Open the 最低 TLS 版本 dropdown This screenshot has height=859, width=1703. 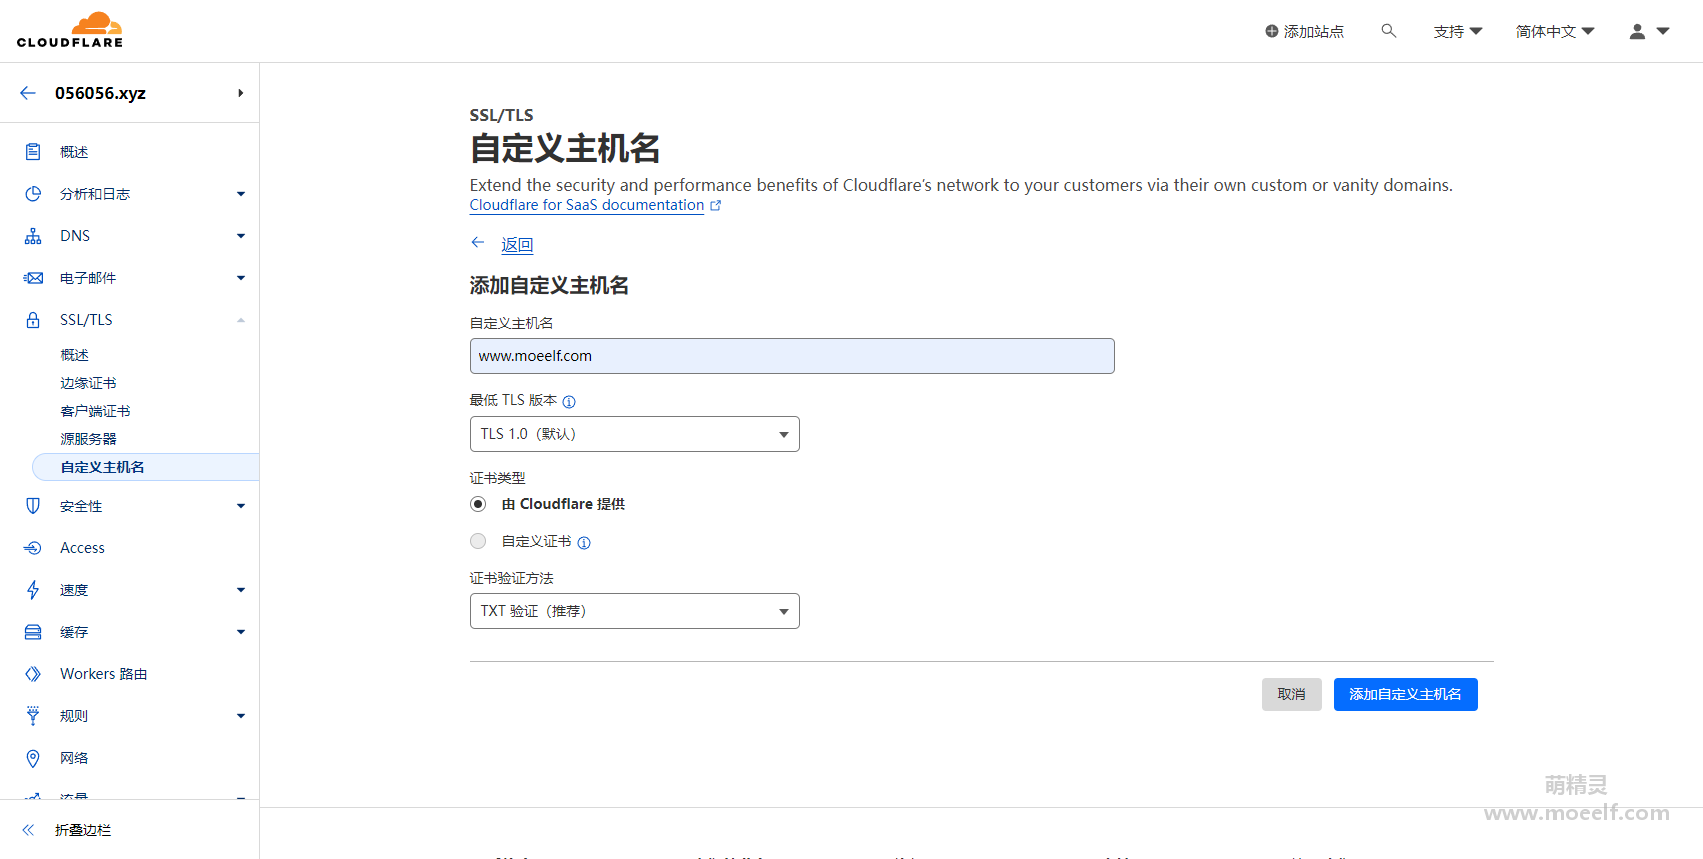[635, 434]
